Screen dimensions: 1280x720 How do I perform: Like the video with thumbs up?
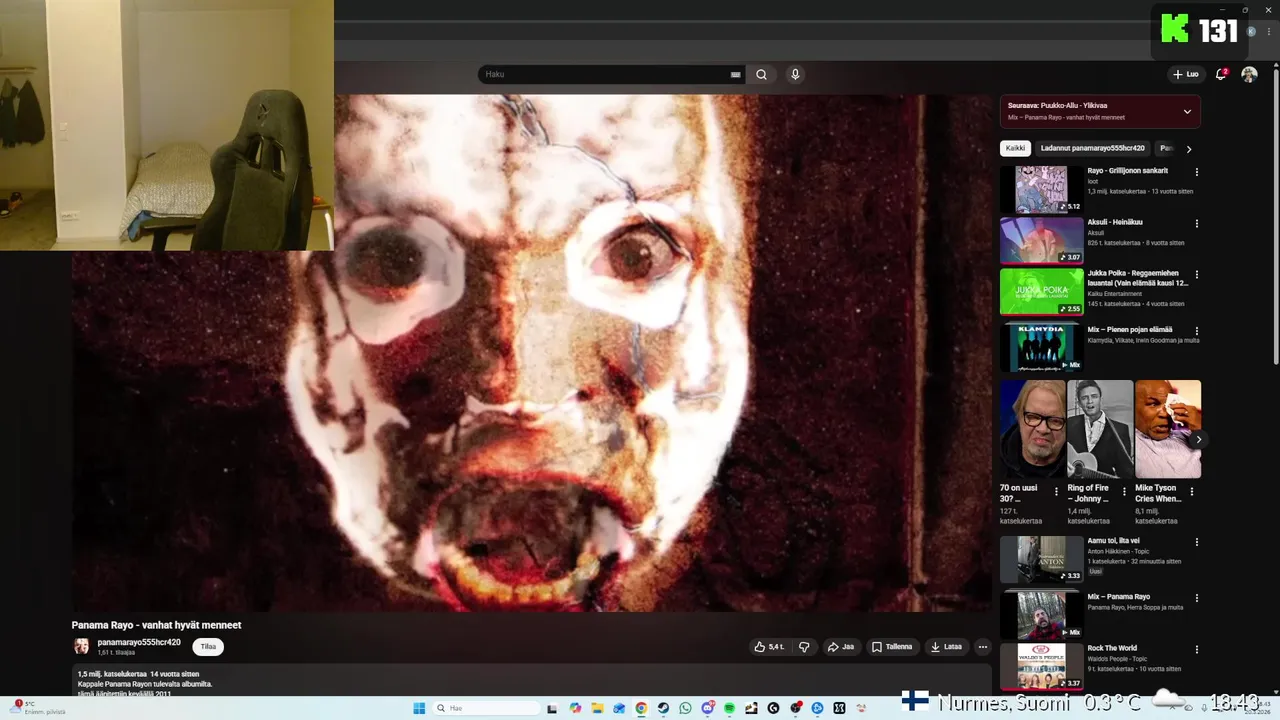click(769, 647)
